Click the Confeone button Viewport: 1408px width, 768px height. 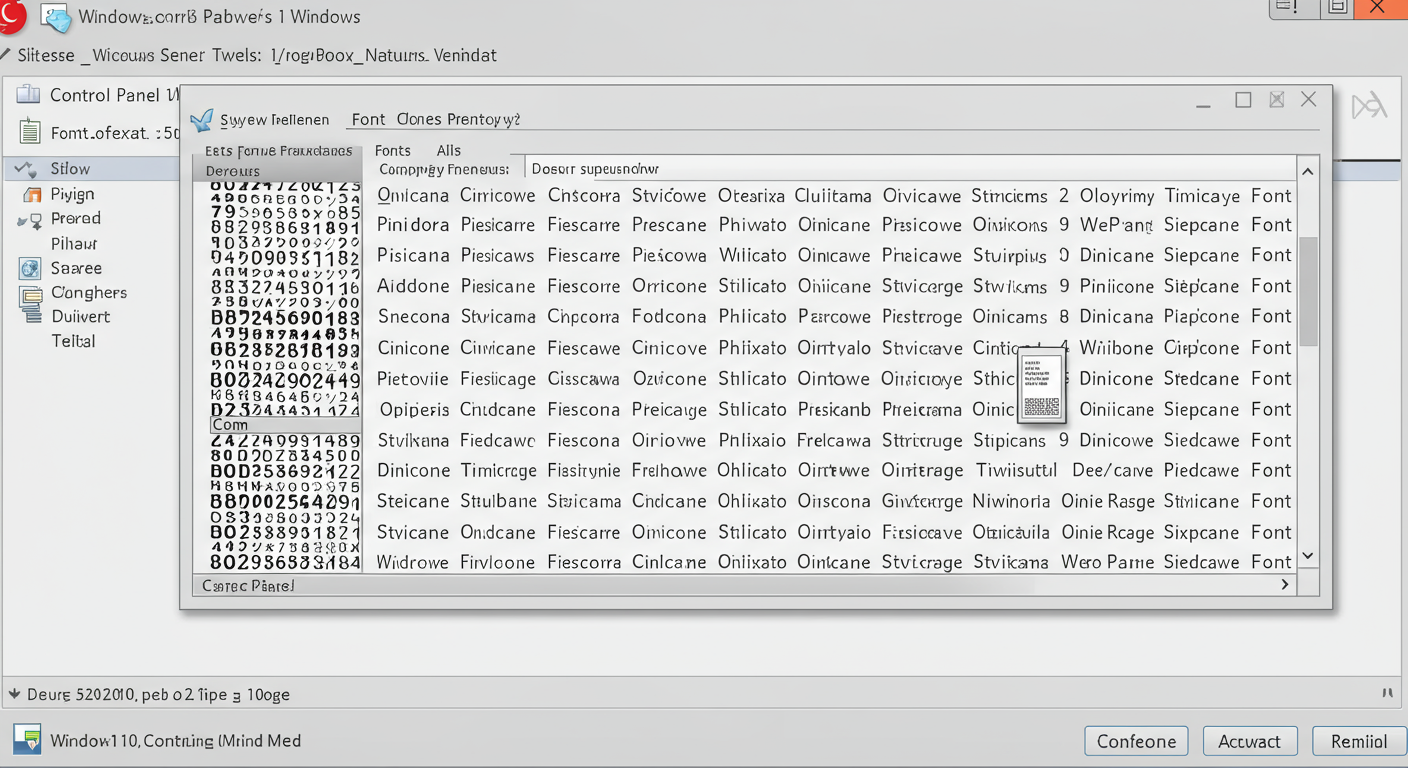click(x=1136, y=741)
